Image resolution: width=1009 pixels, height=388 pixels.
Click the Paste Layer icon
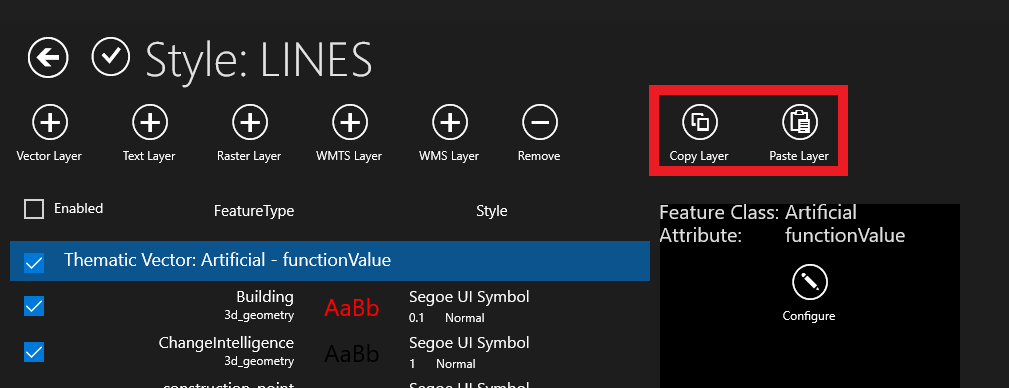pos(799,122)
